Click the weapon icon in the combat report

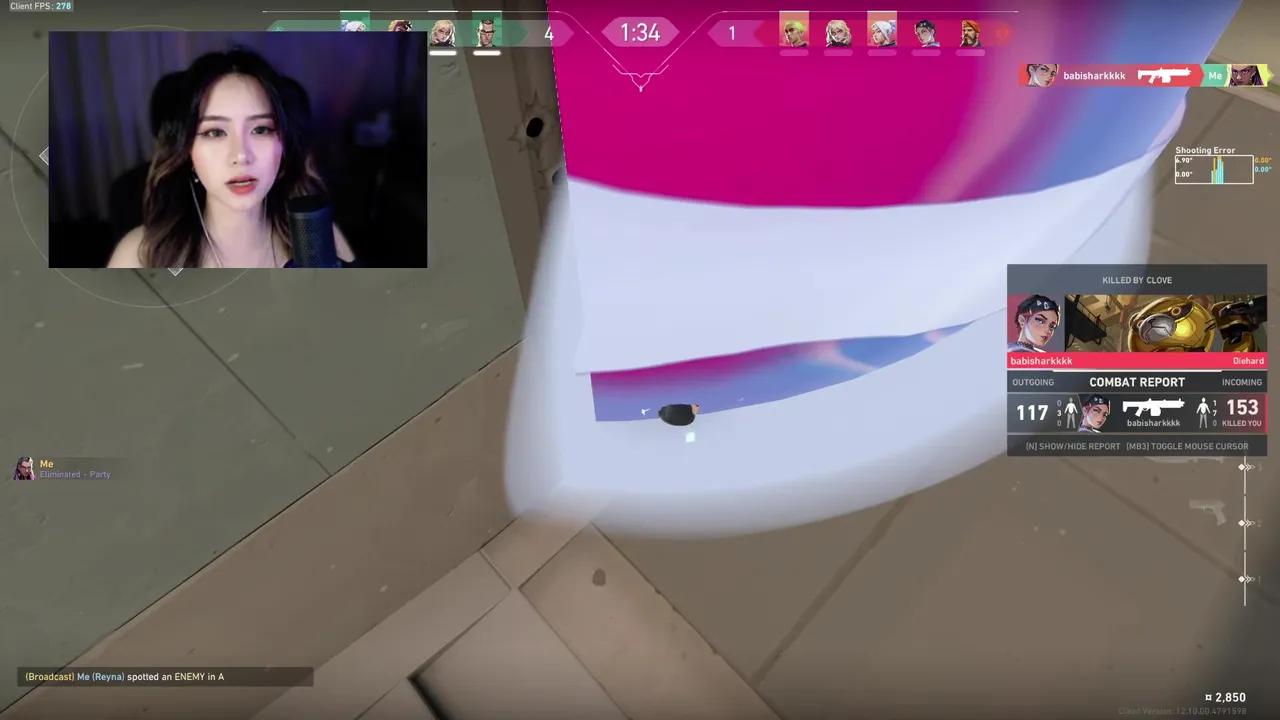pyautogui.click(x=1153, y=407)
